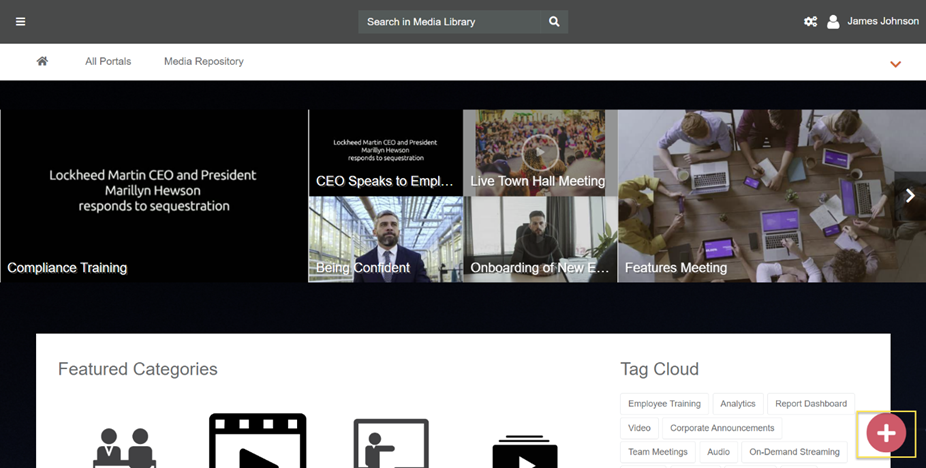Open the film strip category icon
Screen dimensions: 926x468
coord(257,442)
